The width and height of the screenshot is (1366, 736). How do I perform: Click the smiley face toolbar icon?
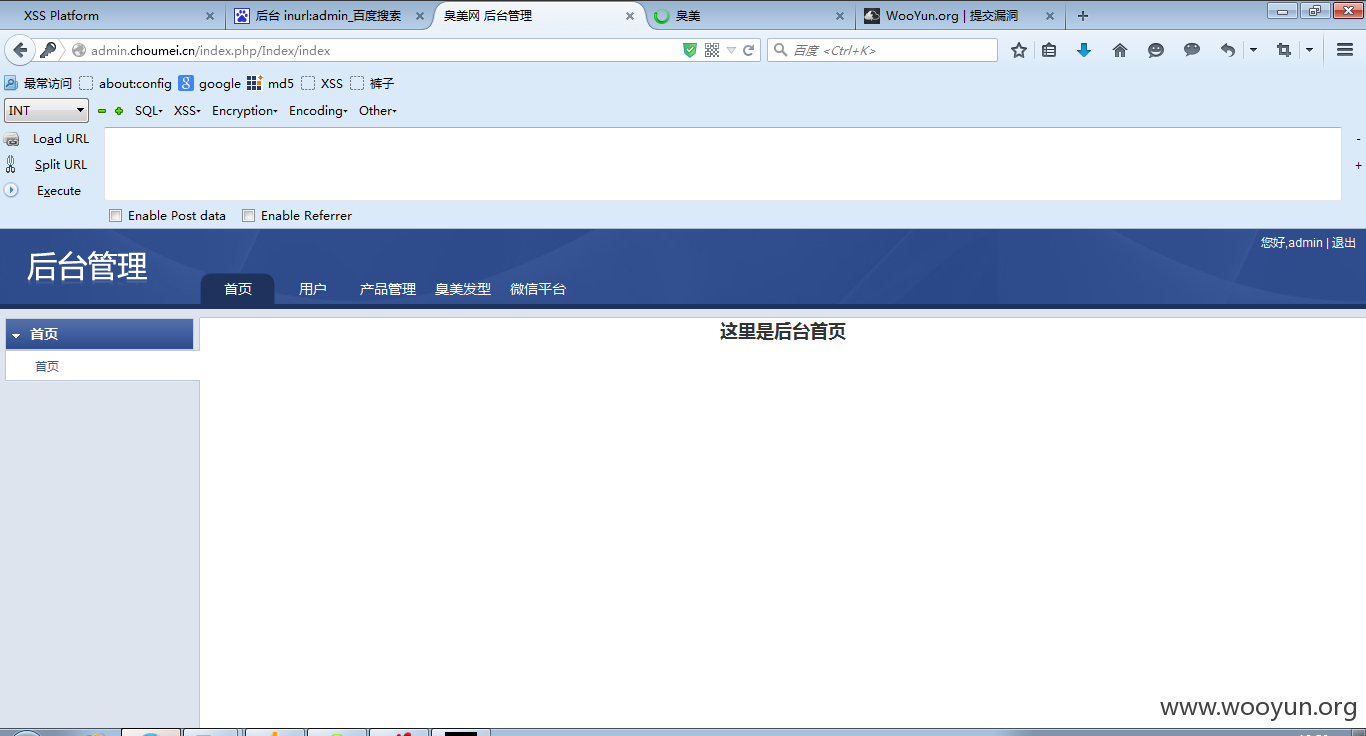(x=1156, y=50)
